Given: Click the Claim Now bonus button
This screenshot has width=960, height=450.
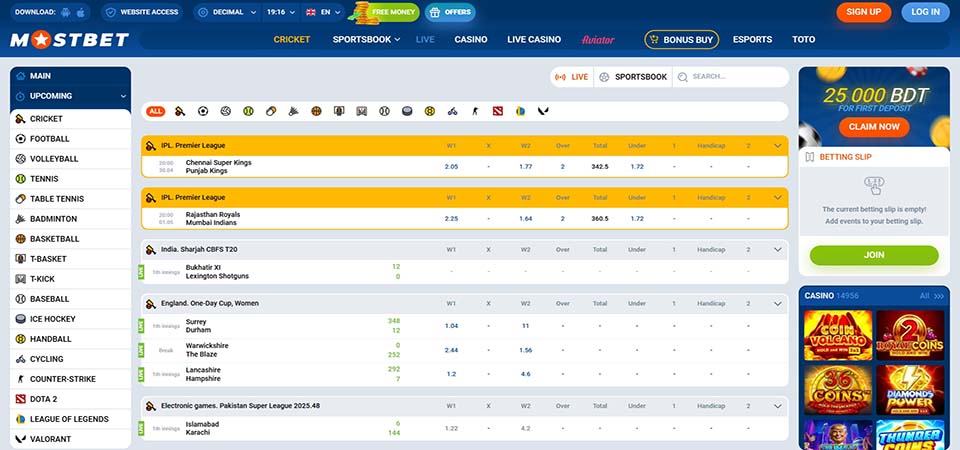Looking at the screenshot, I should click(874, 127).
